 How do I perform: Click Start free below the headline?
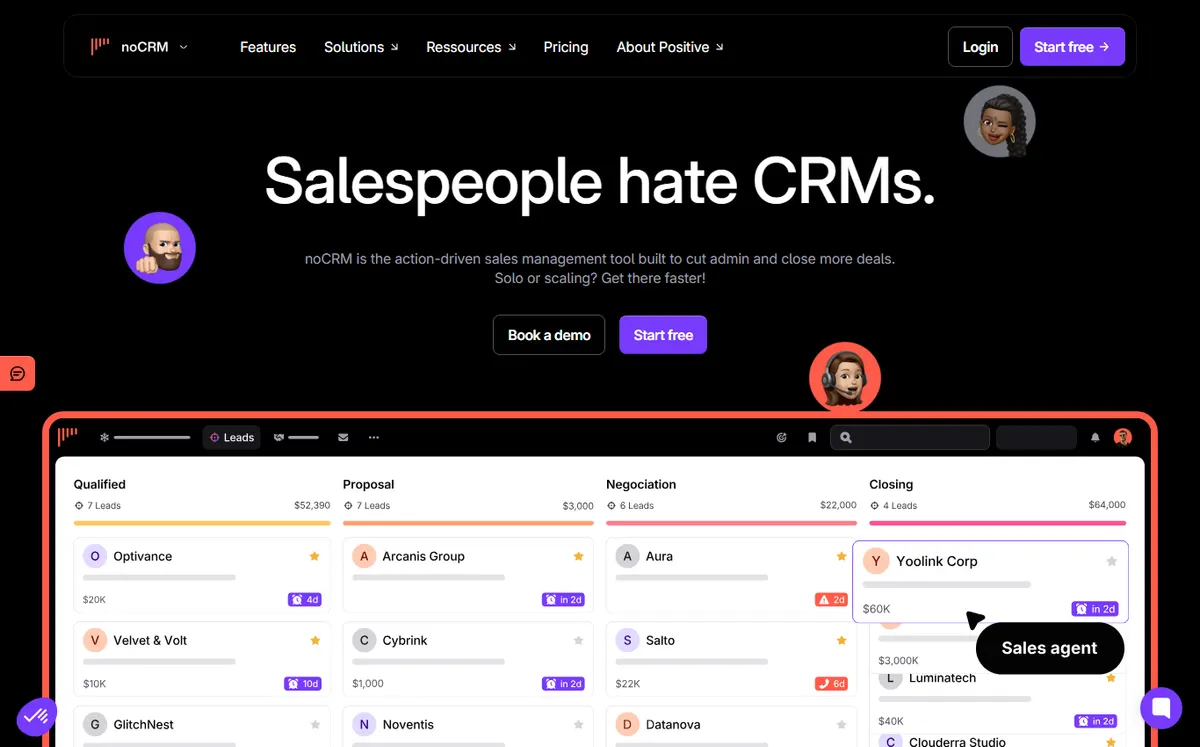tap(663, 335)
